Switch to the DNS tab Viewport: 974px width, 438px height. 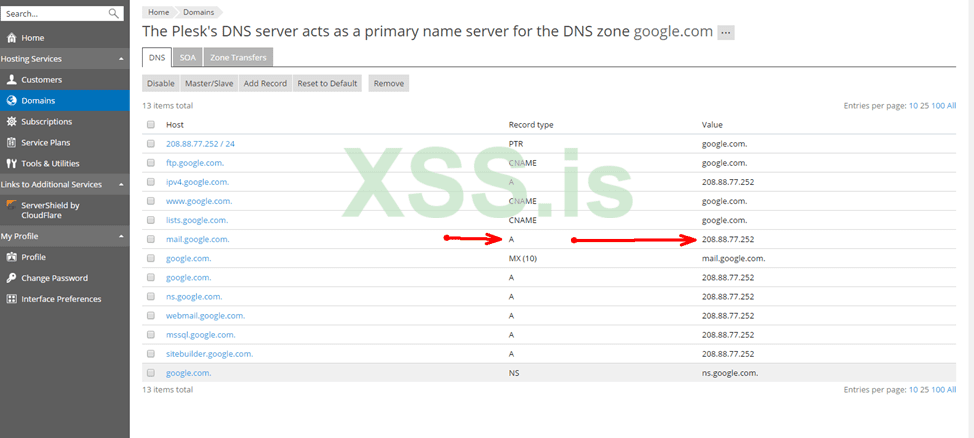[x=157, y=57]
